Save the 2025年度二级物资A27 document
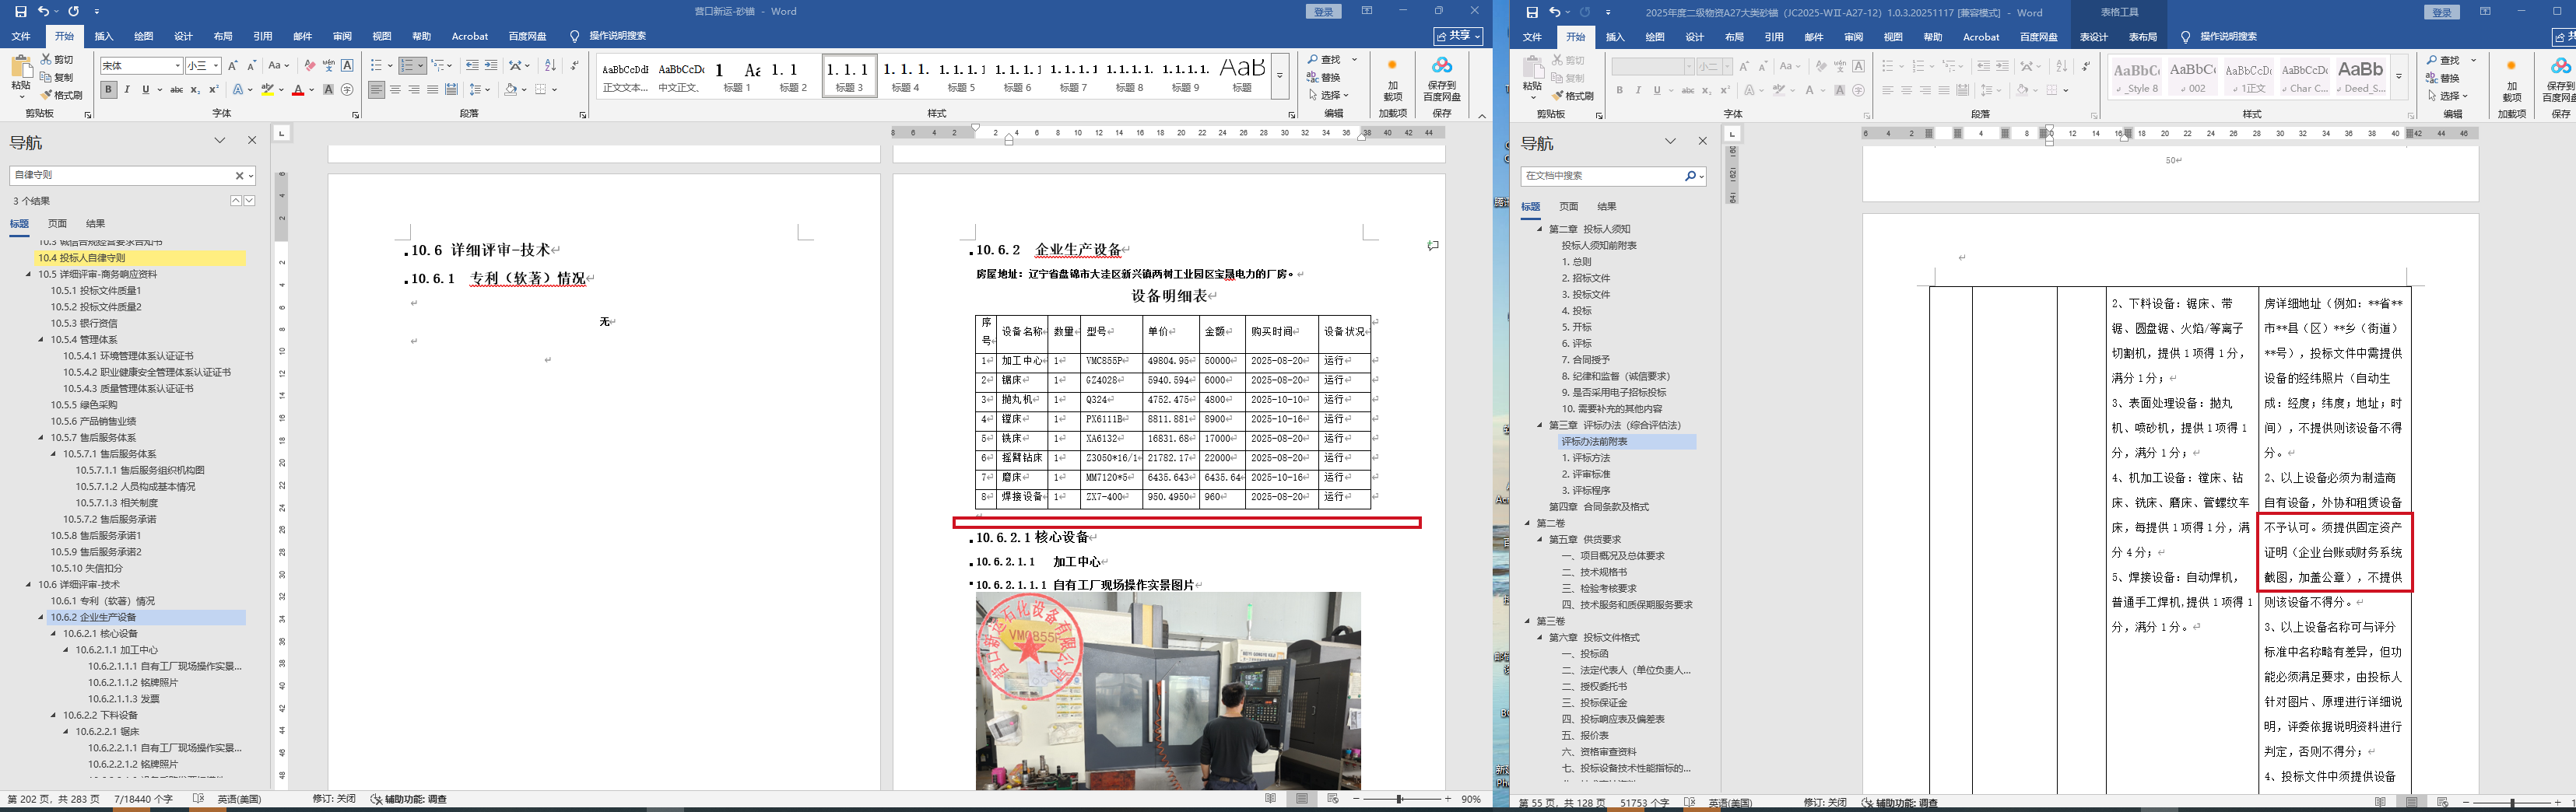This screenshot has height=812, width=2576. click(1531, 12)
